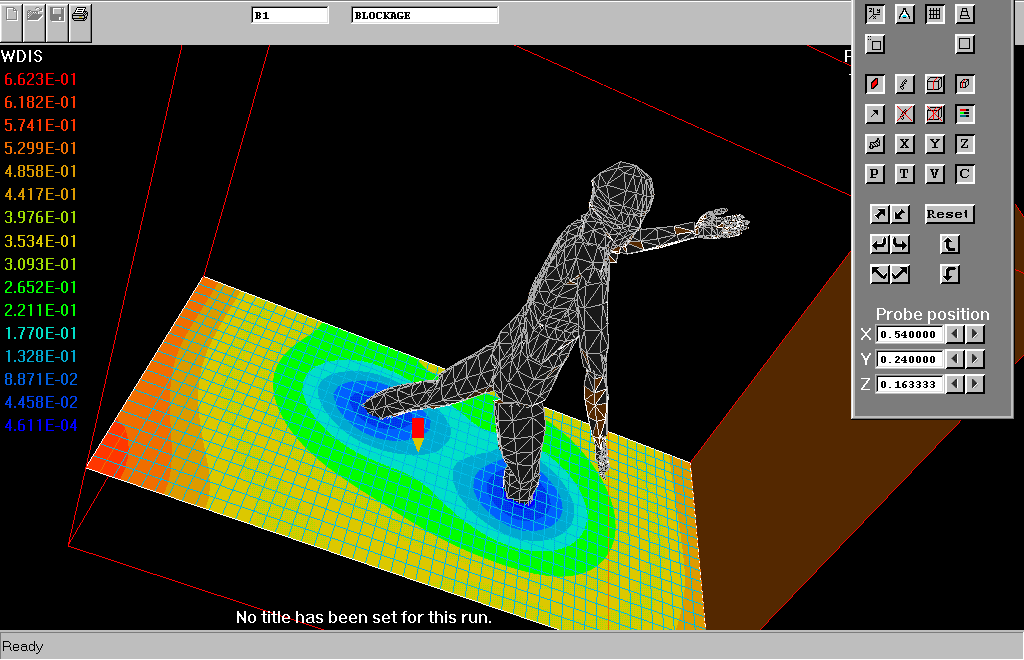Click the New file icon
Screen dimensions: 1024x660
(x=12, y=15)
